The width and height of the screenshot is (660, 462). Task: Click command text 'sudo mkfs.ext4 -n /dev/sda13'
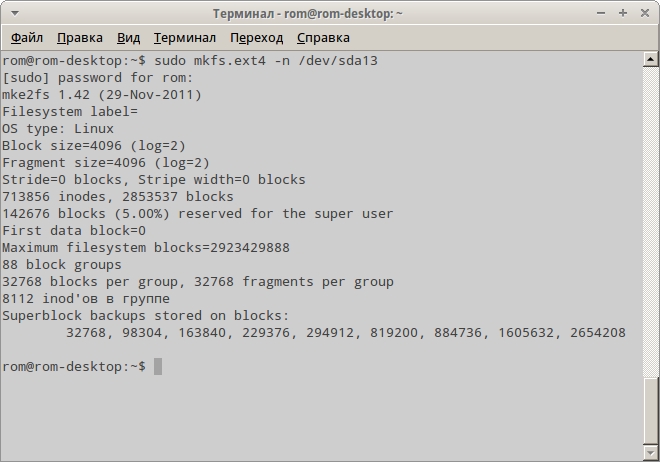(266, 61)
